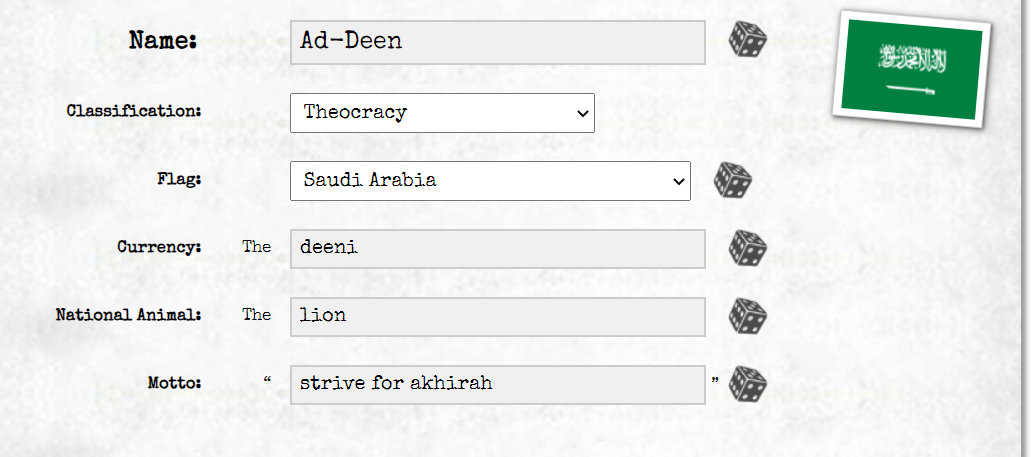Click the bold Name: label
1035x457 pixels.
(163, 40)
